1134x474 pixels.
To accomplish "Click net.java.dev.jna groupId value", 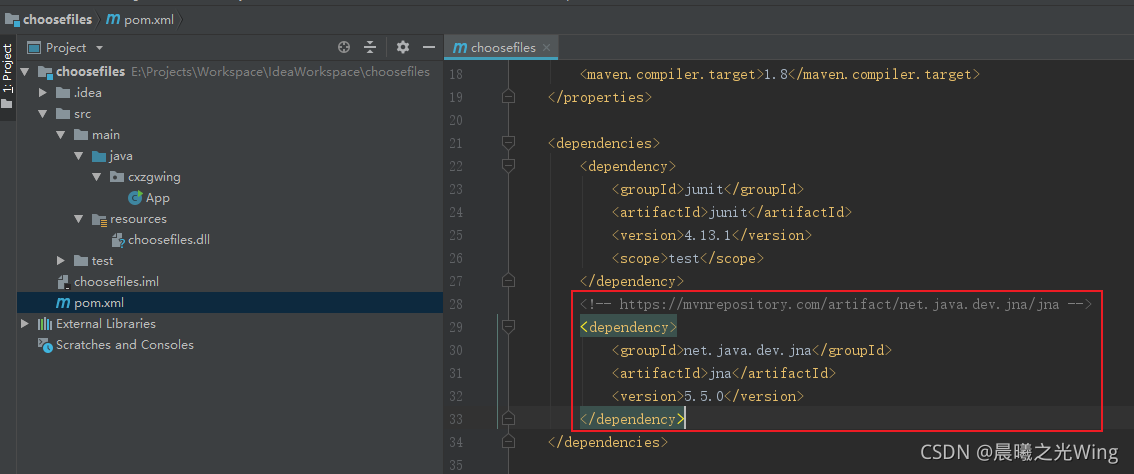I will (x=748, y=350).
